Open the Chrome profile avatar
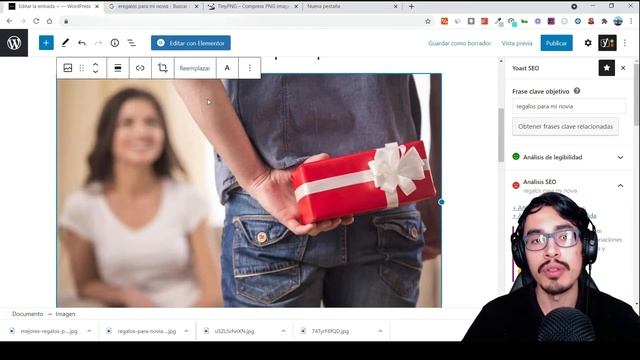Image resolution: width=640 pixels, height=360 pixels. coord(618,21)
